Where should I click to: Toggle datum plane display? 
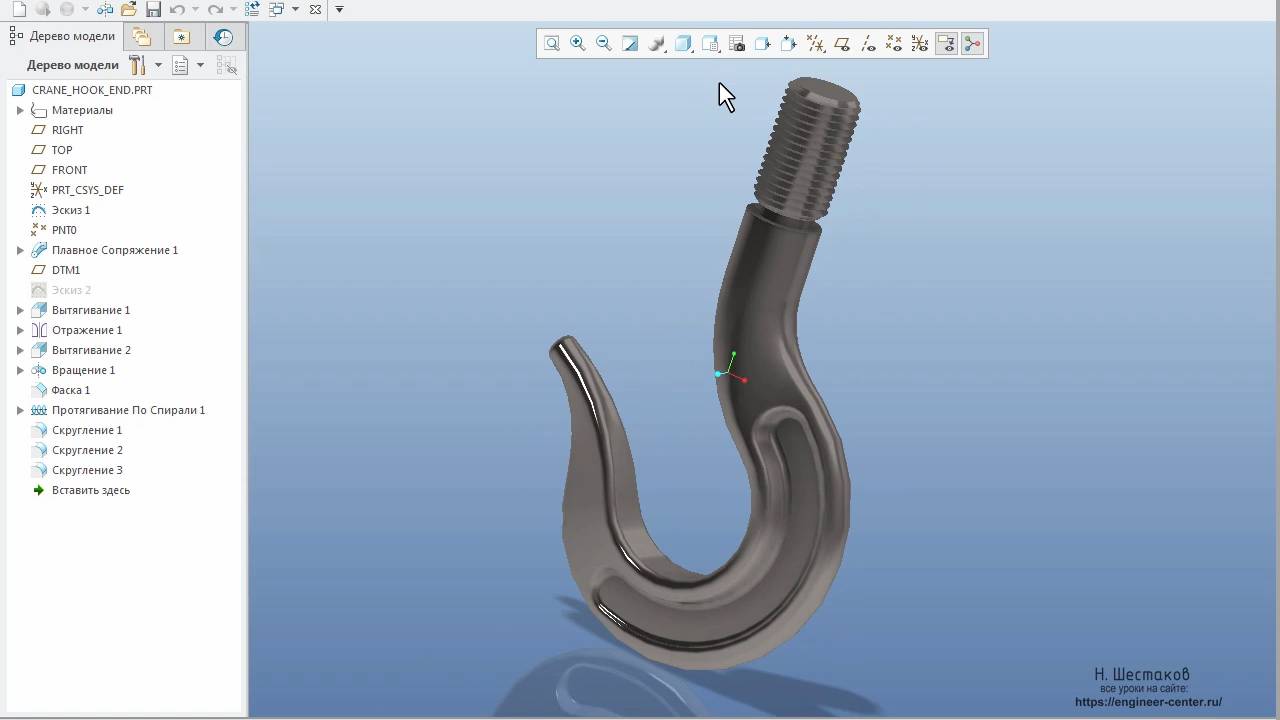(x=842, y=43)
